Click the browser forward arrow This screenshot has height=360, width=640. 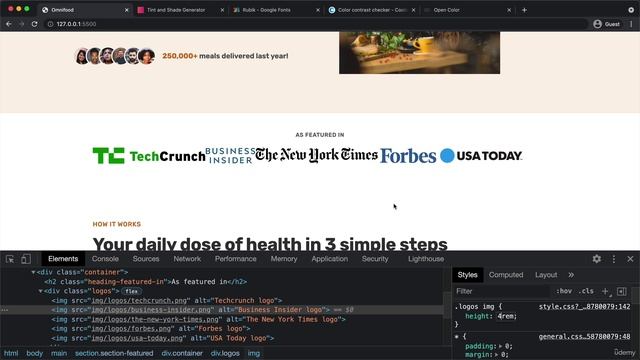pos(21,24)
